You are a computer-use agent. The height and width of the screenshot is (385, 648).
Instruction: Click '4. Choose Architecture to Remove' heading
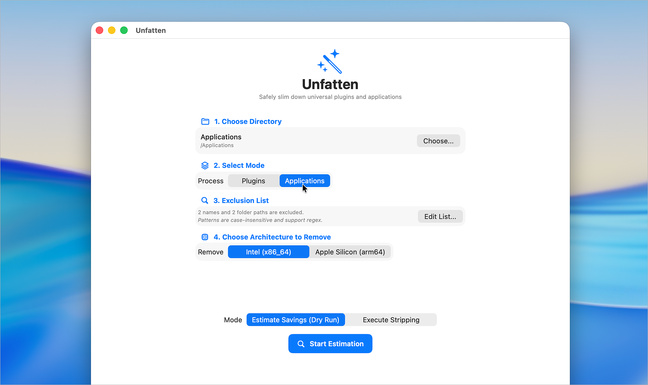click(272, 237)
